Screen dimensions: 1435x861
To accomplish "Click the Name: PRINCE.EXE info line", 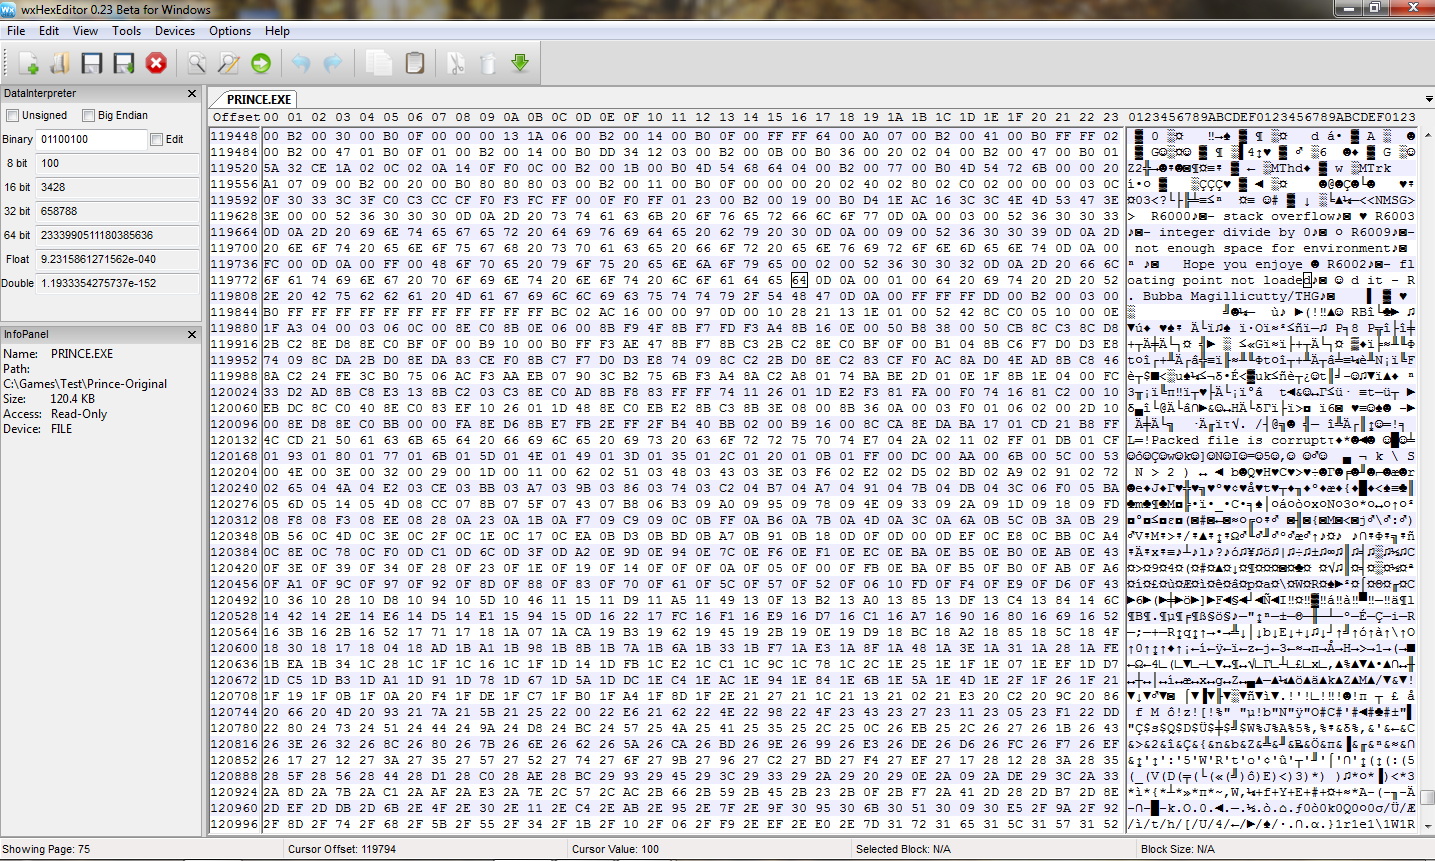I will tap(58, 354).
